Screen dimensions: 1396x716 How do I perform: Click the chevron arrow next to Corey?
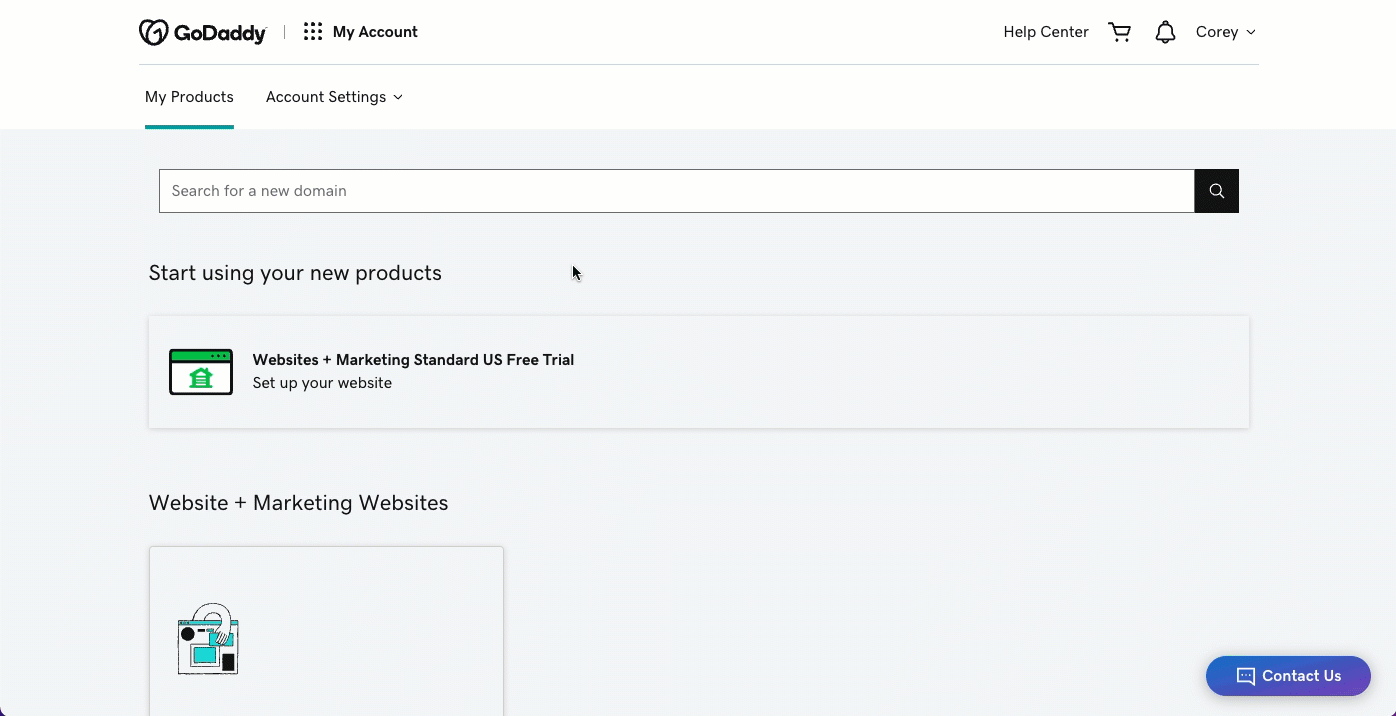[x=1251, y=32]
